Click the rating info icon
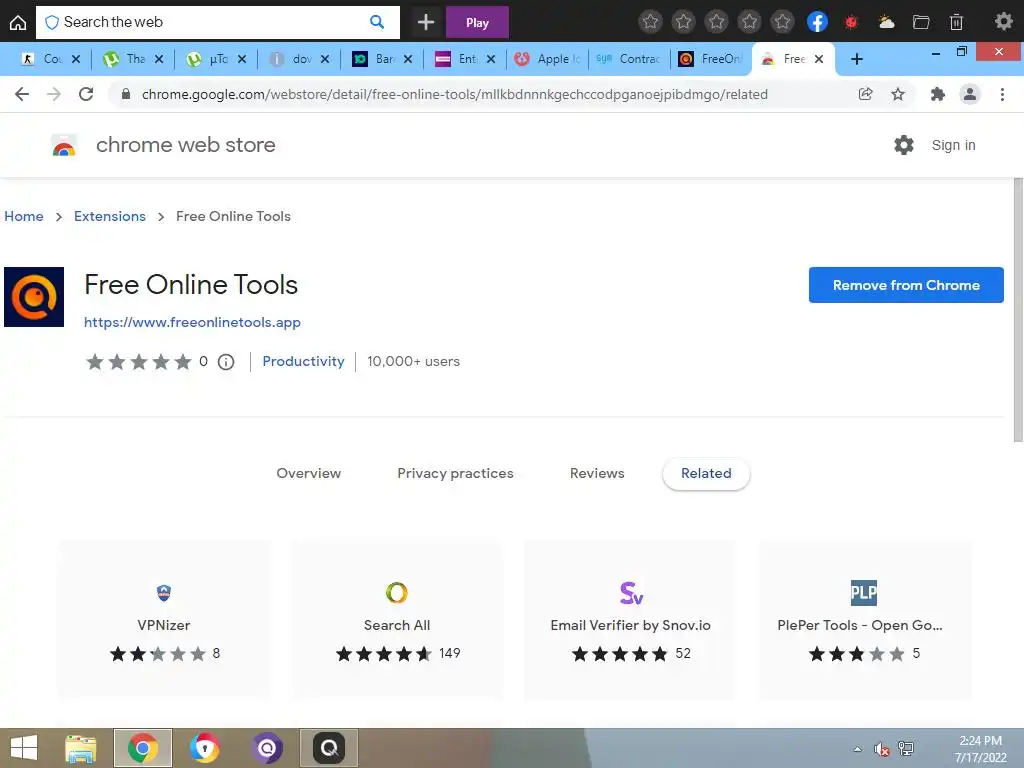The width and height of the screenshot is (1024, 768). tap(226, 362)
